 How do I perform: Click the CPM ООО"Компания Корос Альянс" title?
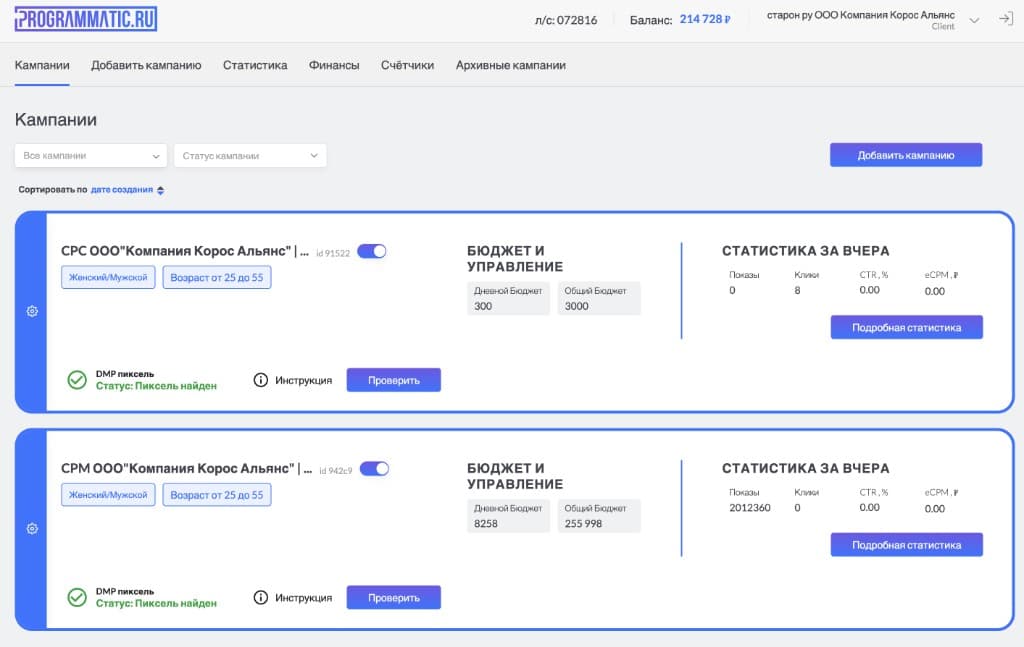[x=186, y=469]
